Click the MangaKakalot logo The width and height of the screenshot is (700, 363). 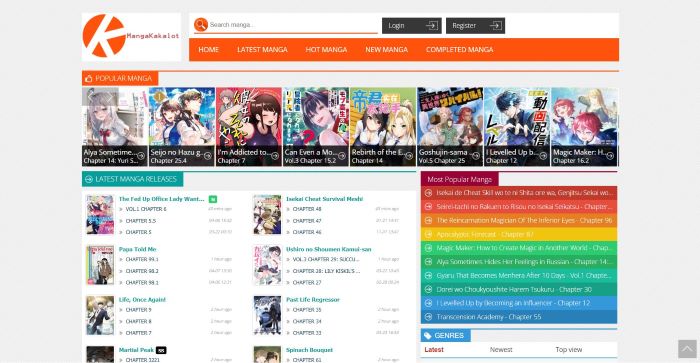(131, 36)
